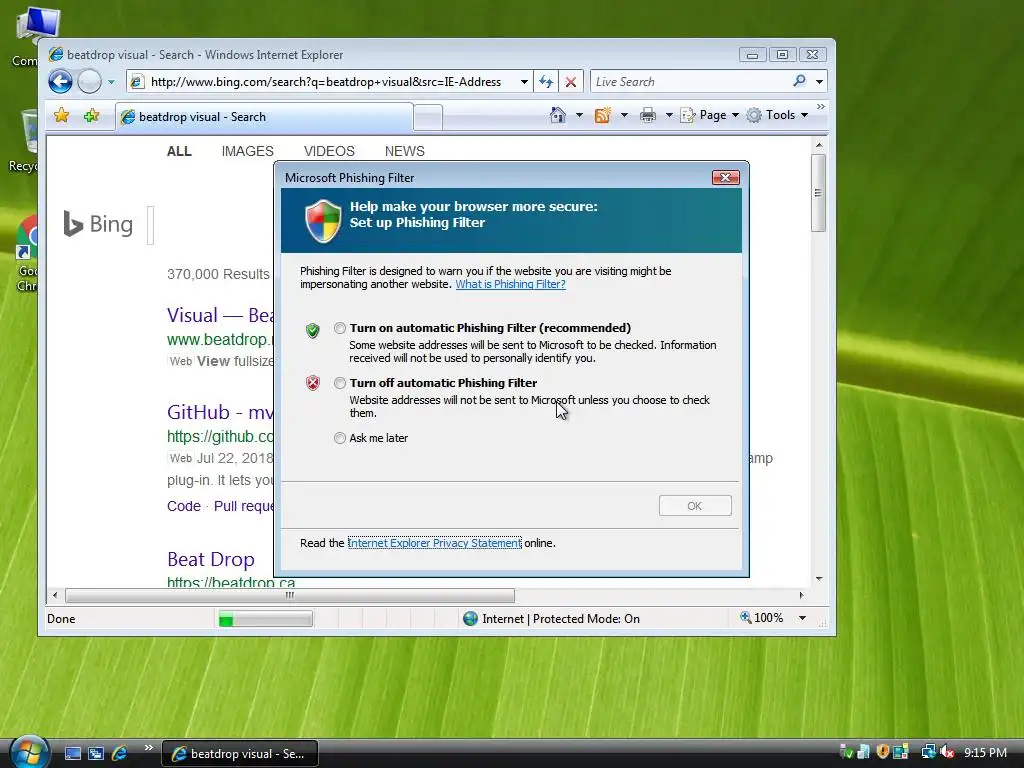Image resolution: width=1024 pixels, height=768 pixels.
Task: Switch to Bing VIDEOS tab
Action: click(329, 152)
